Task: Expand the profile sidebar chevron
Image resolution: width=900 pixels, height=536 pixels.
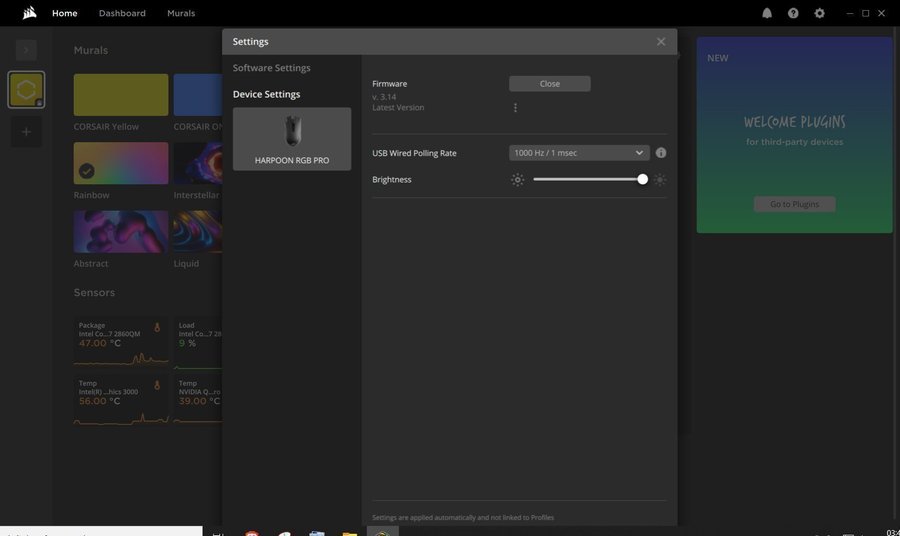Action: point(26,50)
